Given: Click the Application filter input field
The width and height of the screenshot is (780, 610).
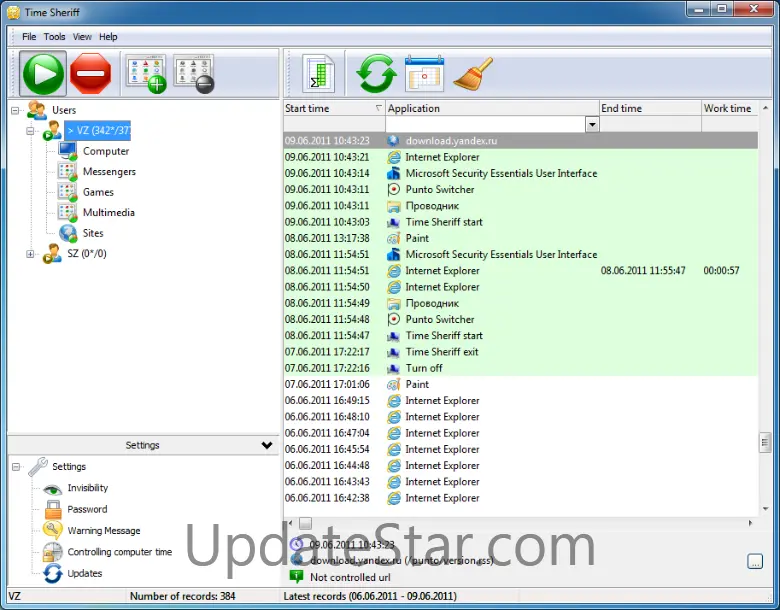Looking at the screenshot, I should coord(486,124).
